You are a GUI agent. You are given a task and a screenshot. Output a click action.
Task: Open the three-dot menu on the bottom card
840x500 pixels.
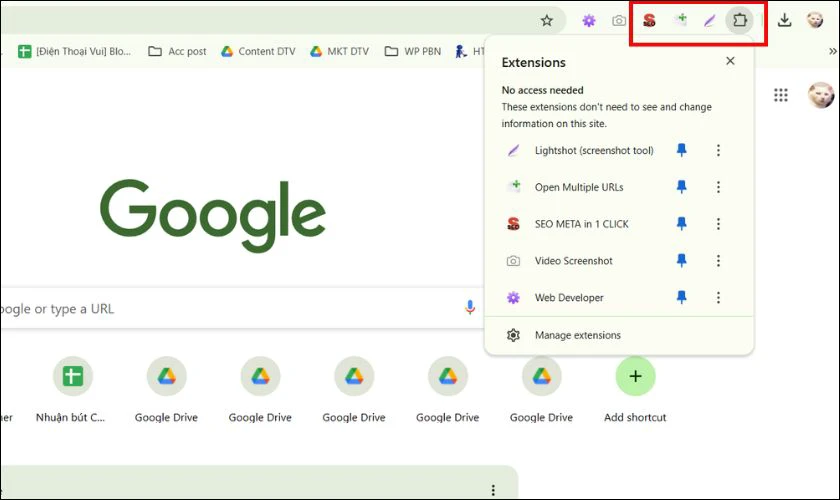pos(493,490)
